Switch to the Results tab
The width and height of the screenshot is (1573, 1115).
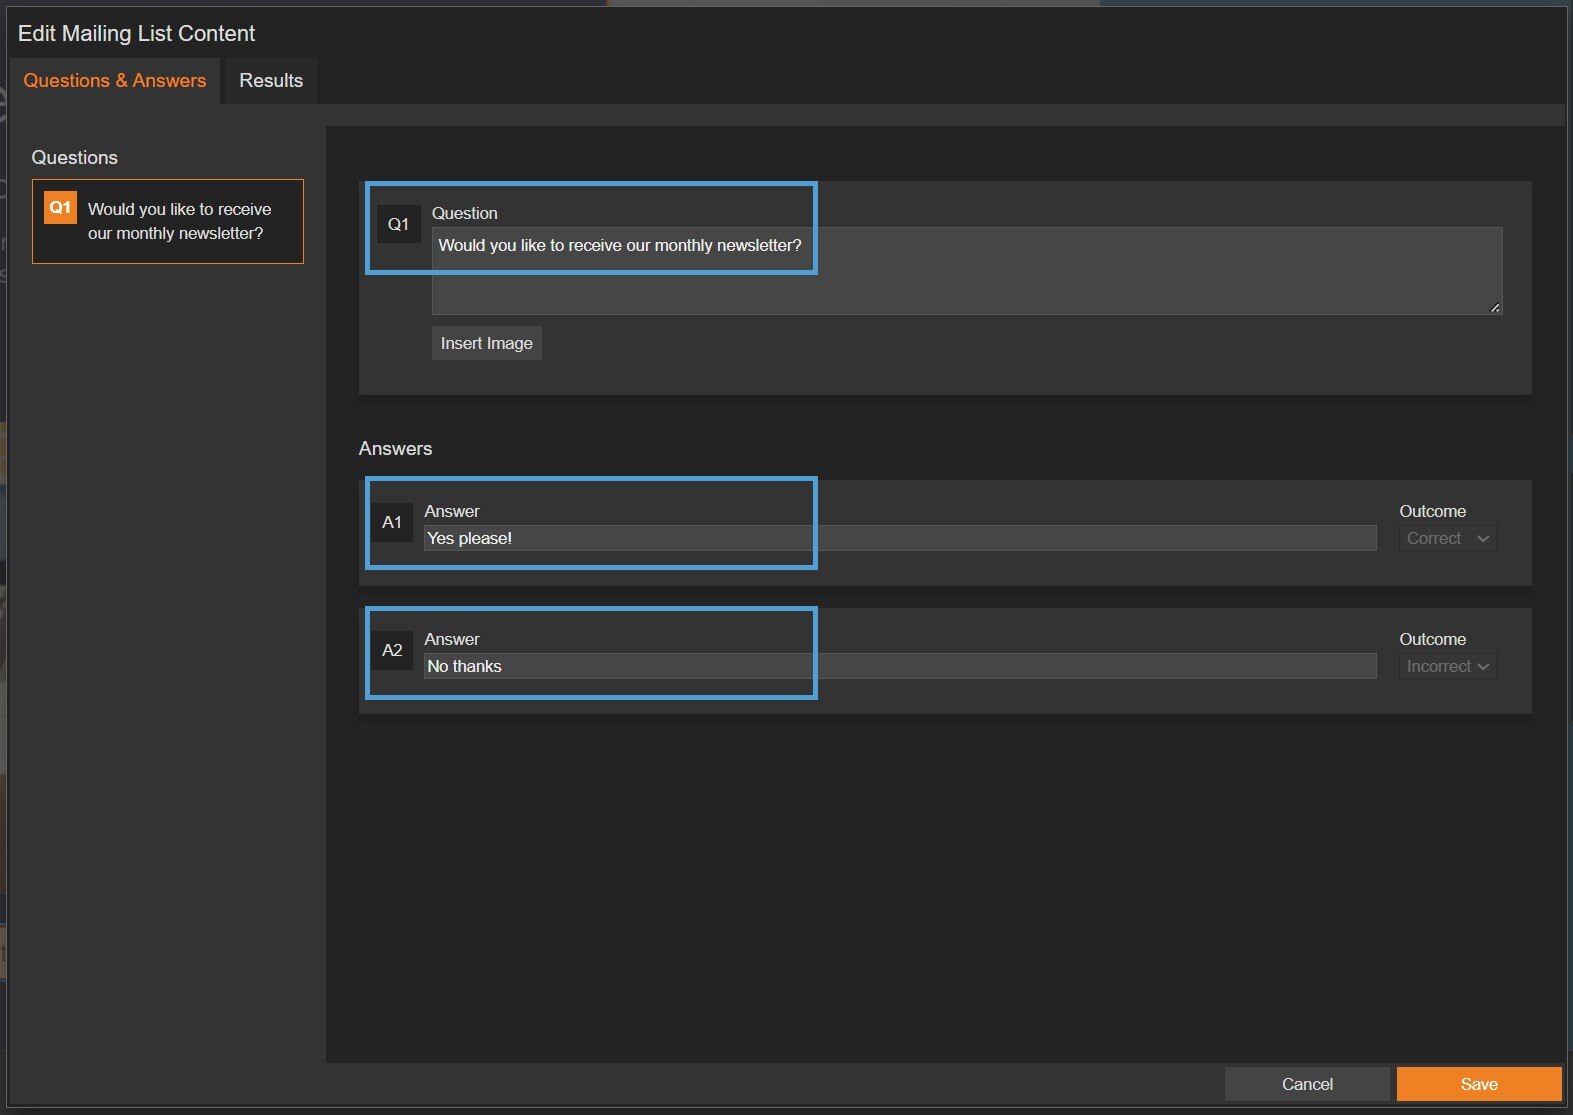270,81
